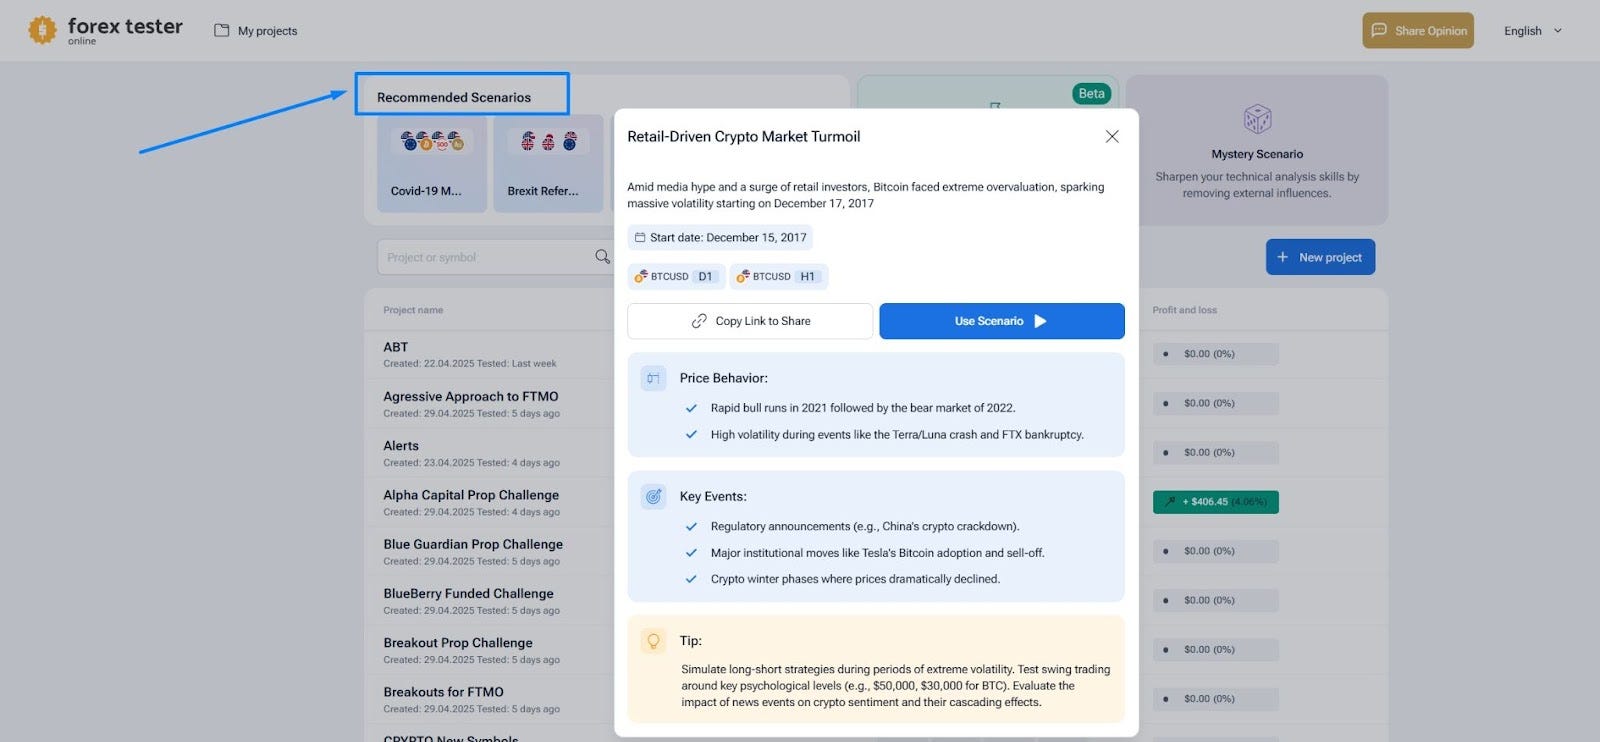Open the Brexit Referendum scenario card

pos(548,163)
